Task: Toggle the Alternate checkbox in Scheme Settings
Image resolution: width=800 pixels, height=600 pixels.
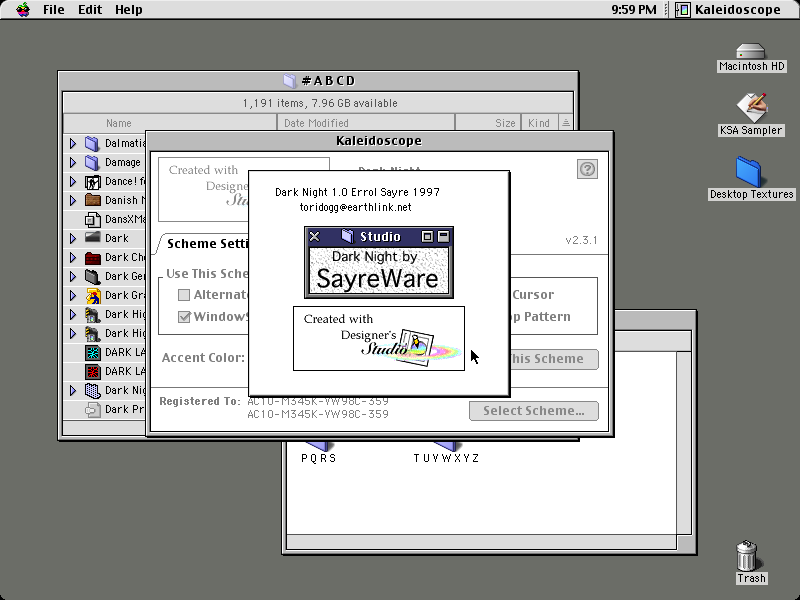Action: [x=184, y=294]
